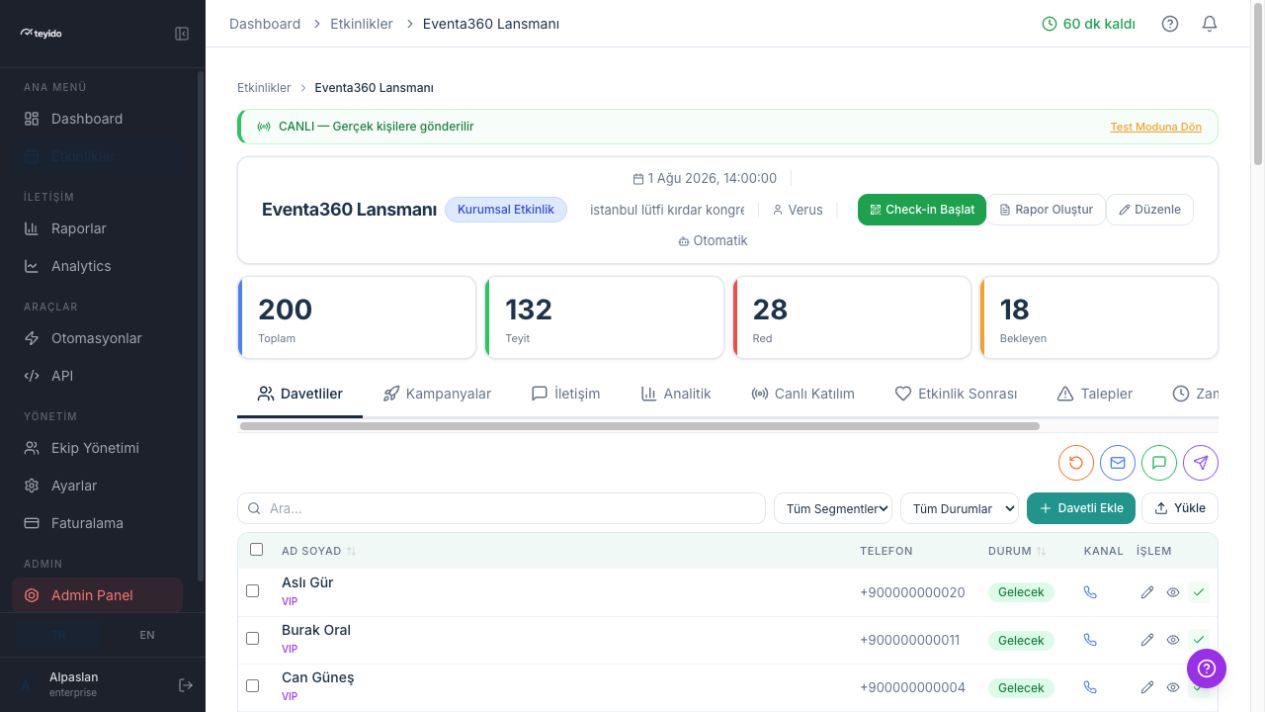
Task: Open the notifications bell
Action: point(1210,23)
